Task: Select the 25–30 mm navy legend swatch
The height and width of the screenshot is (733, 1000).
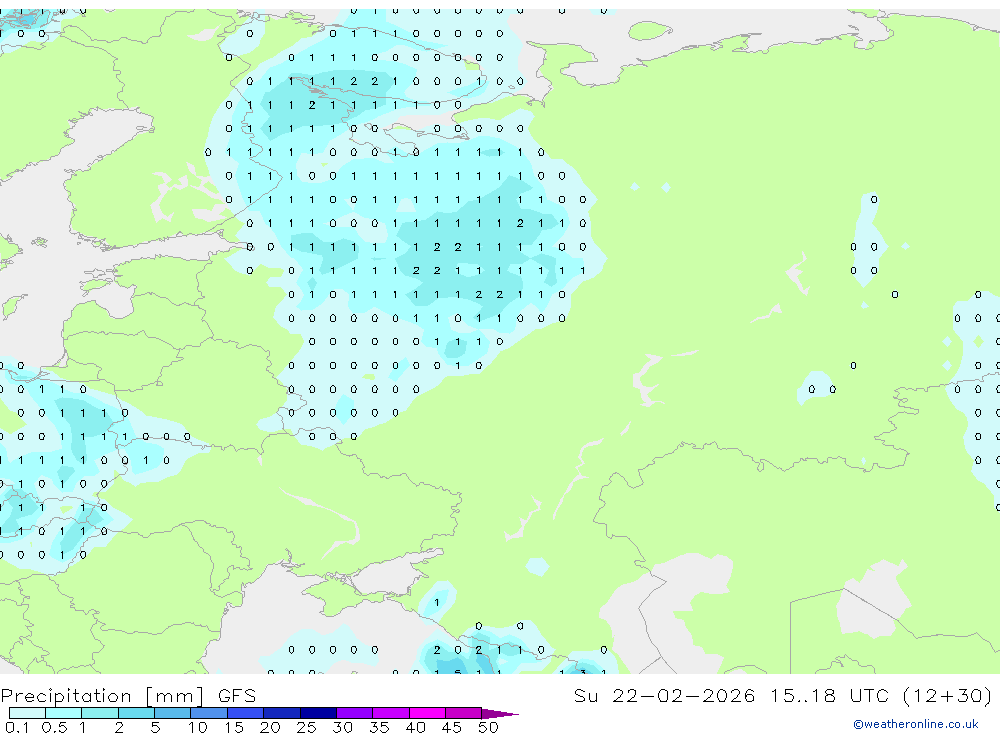Action: pyautogui.click(x=318, y=713)
